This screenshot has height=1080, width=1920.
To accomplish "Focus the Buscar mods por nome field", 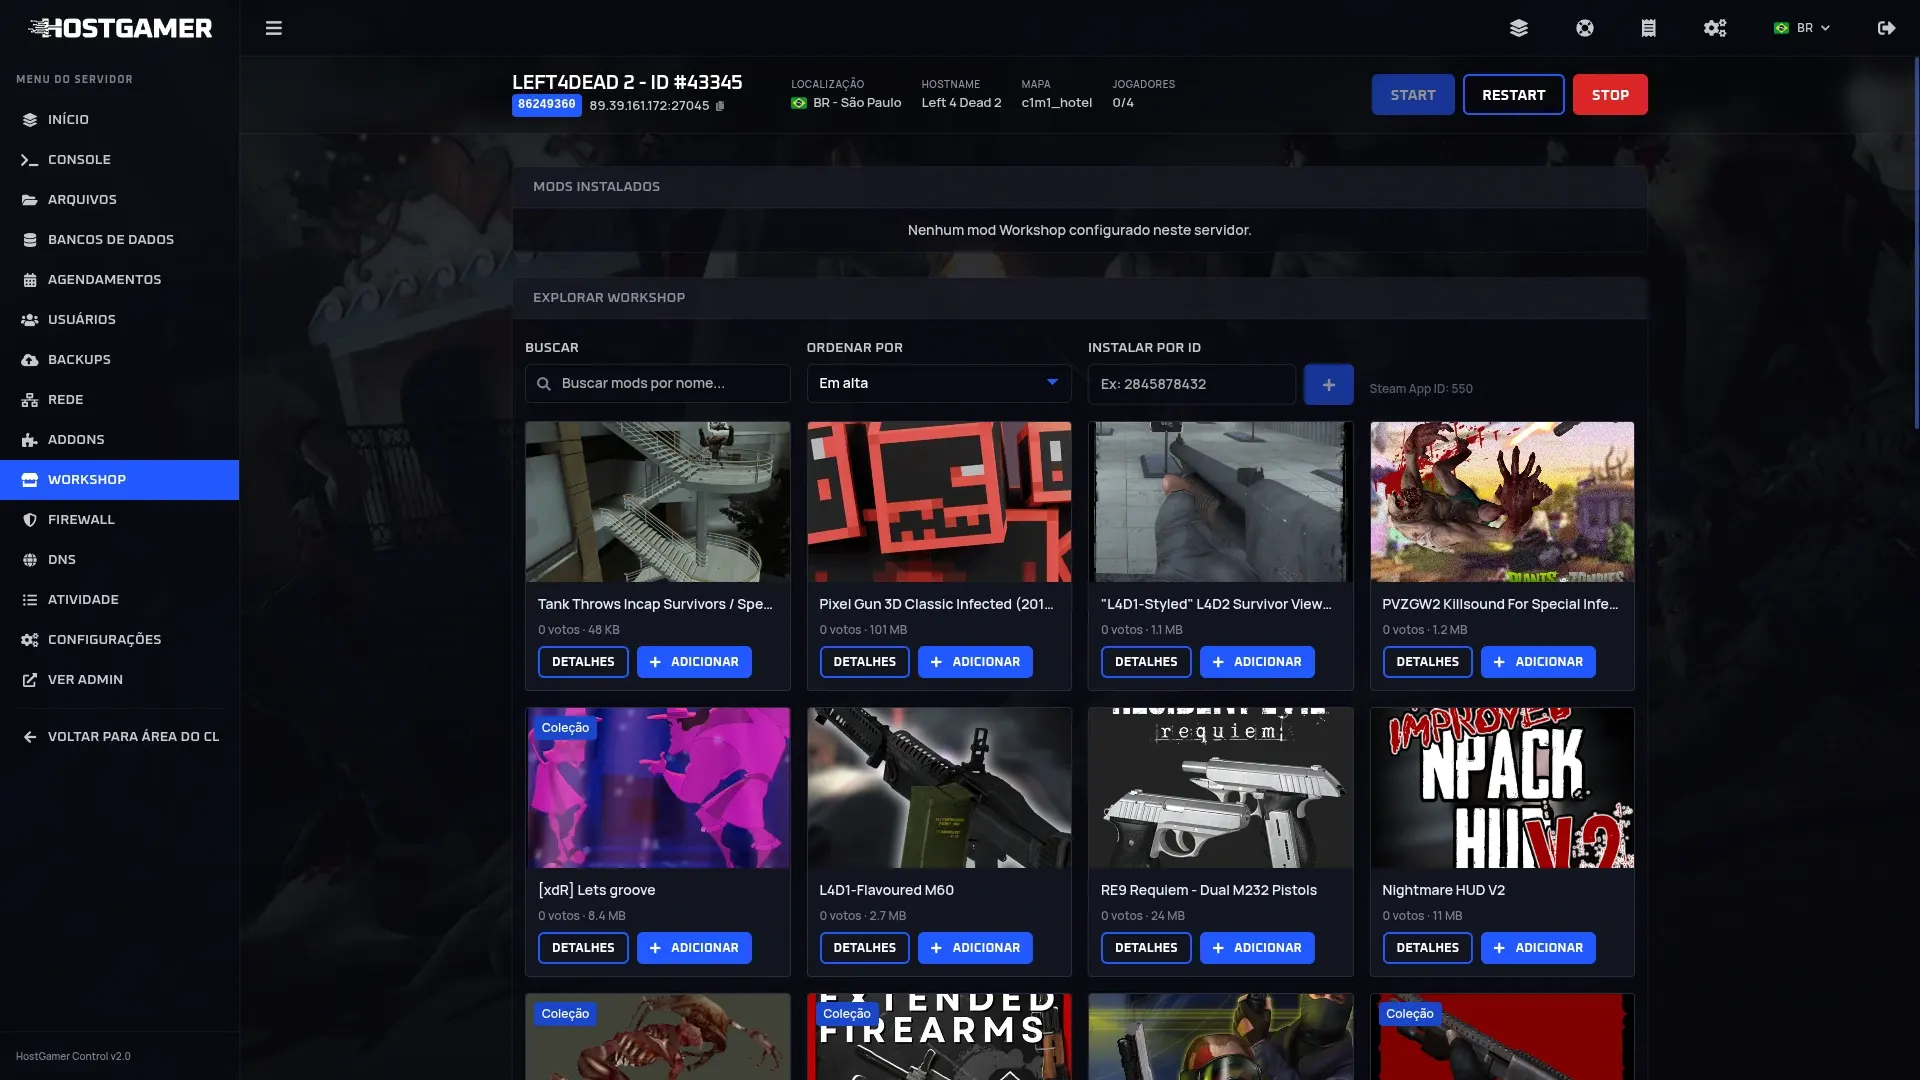I will (658, 384).
